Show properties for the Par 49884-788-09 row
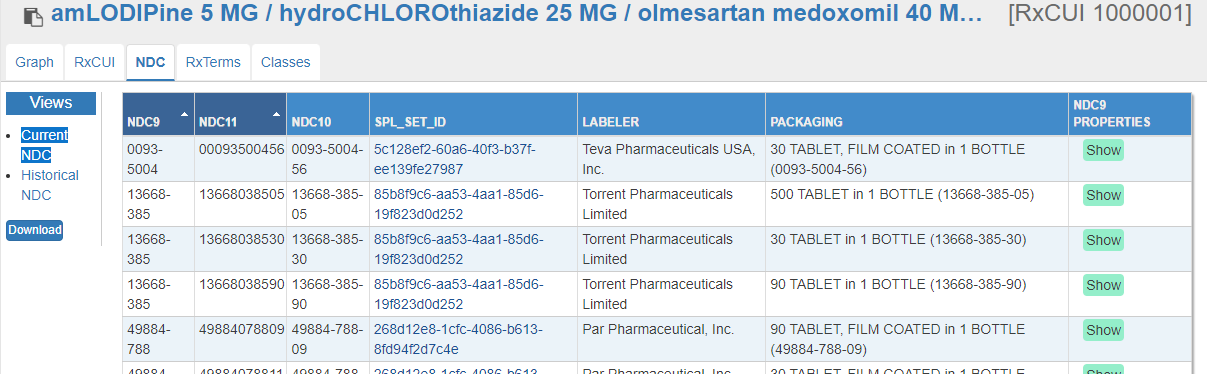Screen dimensions: 1207x374 click(1103, 330)
